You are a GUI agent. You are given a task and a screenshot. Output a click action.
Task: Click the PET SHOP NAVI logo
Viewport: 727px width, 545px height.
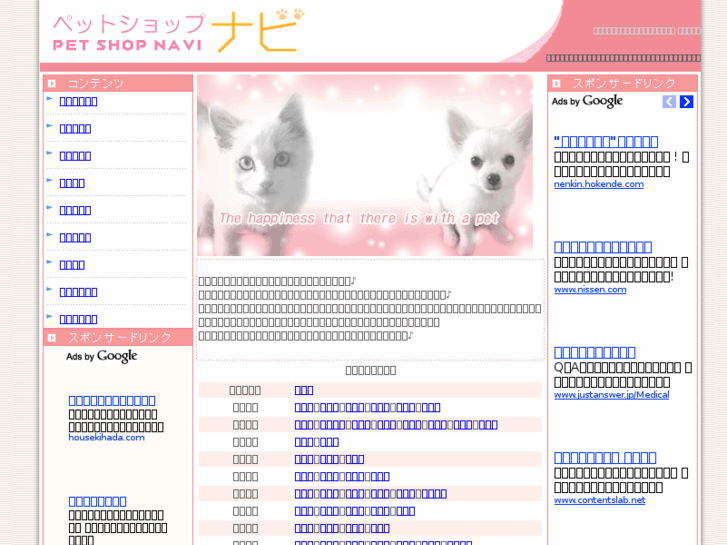[x=179, y=31]
